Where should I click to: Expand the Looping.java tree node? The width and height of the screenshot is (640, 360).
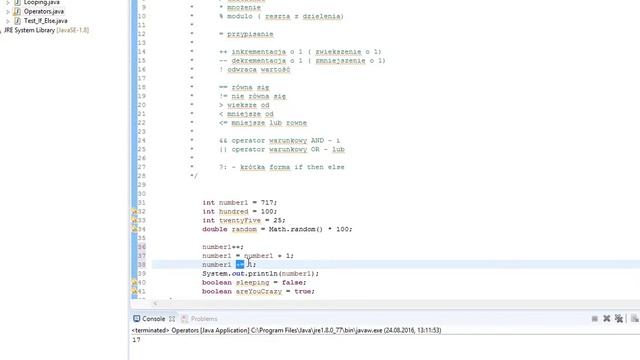8,2
